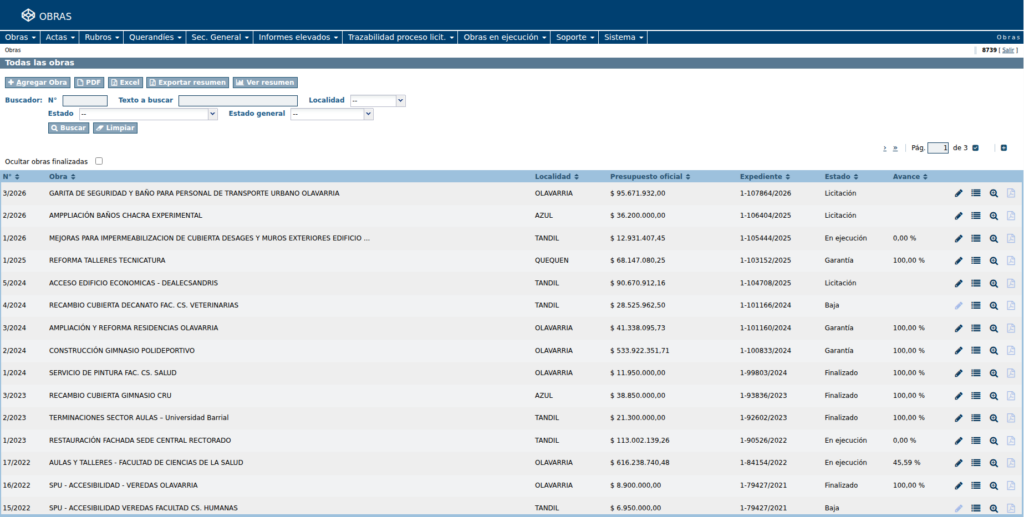Open the Localidad dropdown

[x=377, y=101]
